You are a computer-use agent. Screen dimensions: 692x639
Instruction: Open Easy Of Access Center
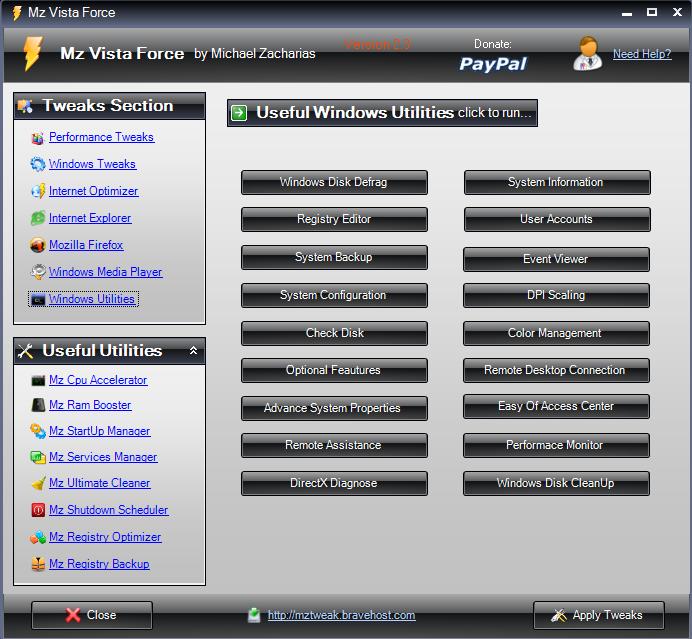pos(556,406)
